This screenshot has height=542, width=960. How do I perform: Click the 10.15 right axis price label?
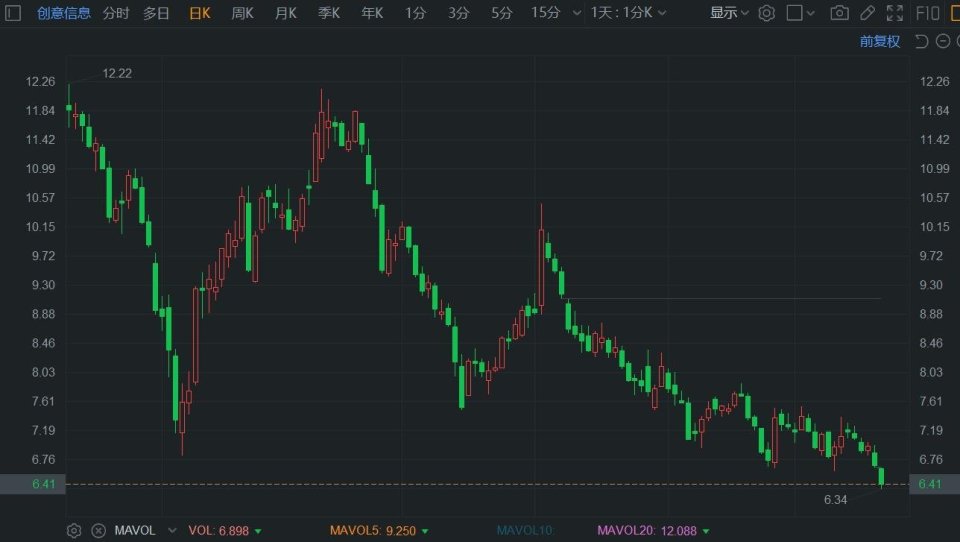934,227
